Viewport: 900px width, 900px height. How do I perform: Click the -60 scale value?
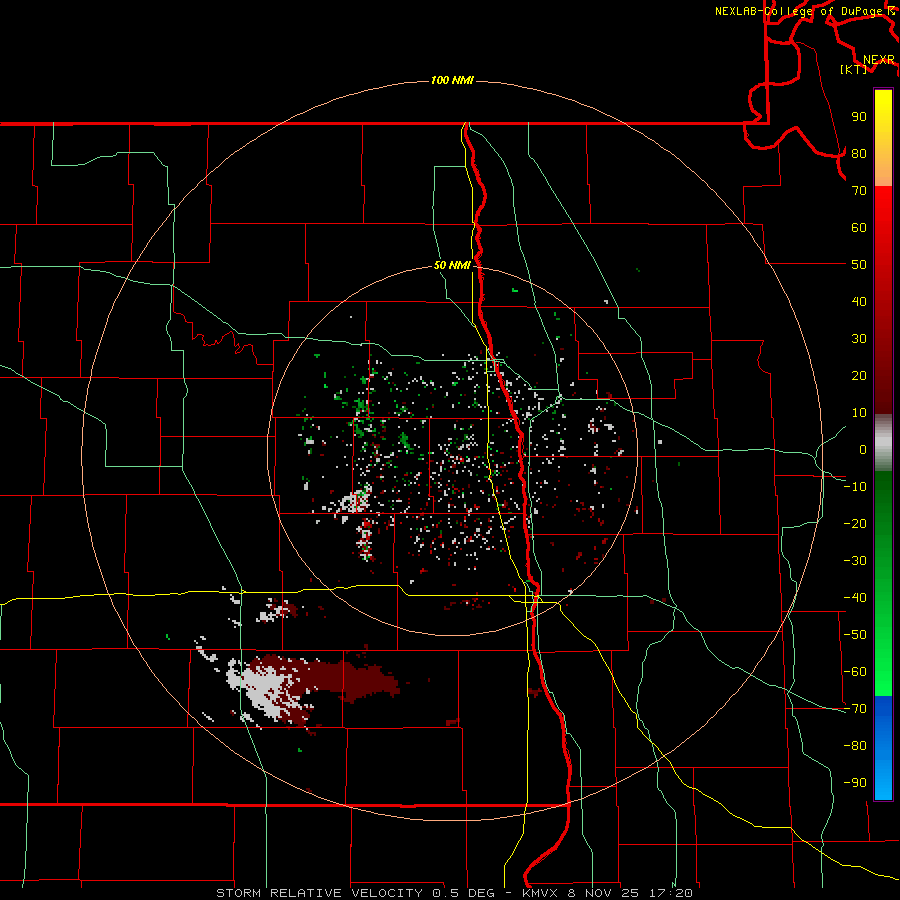[855, 672]
